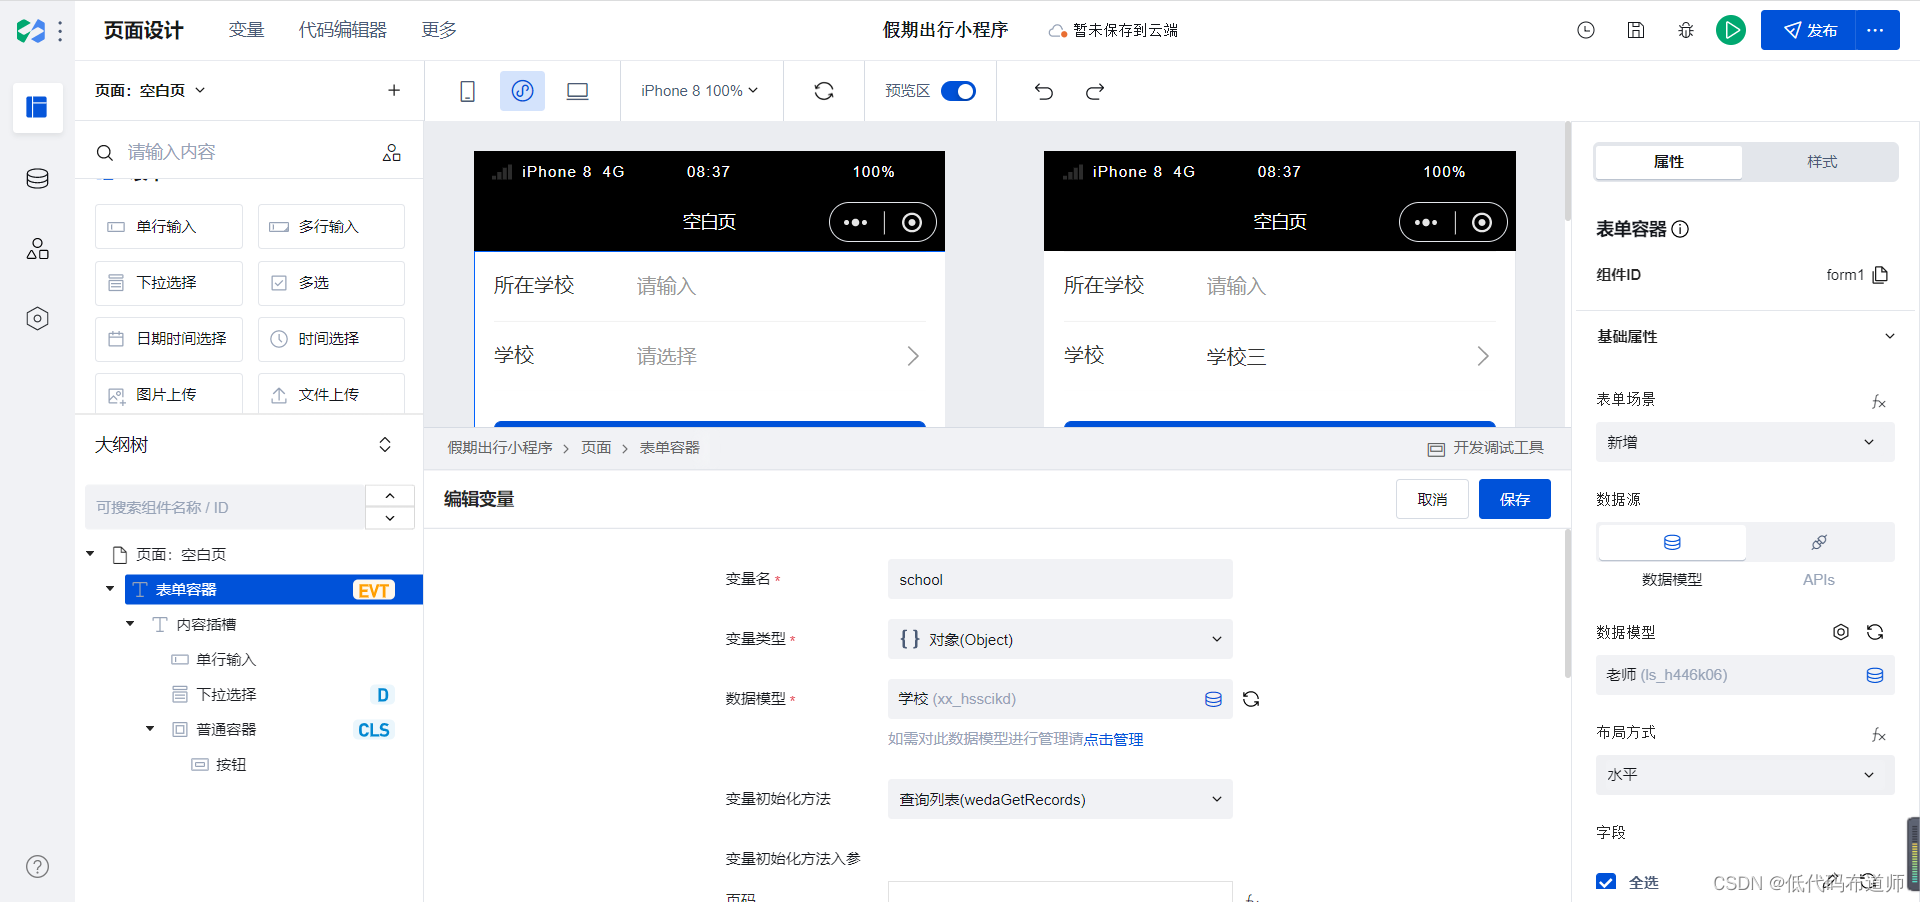The width and height of the screenshot is (1920, 902).
Task: Open the 布局方式 水平 dropdown
Action: [1745, 775]
